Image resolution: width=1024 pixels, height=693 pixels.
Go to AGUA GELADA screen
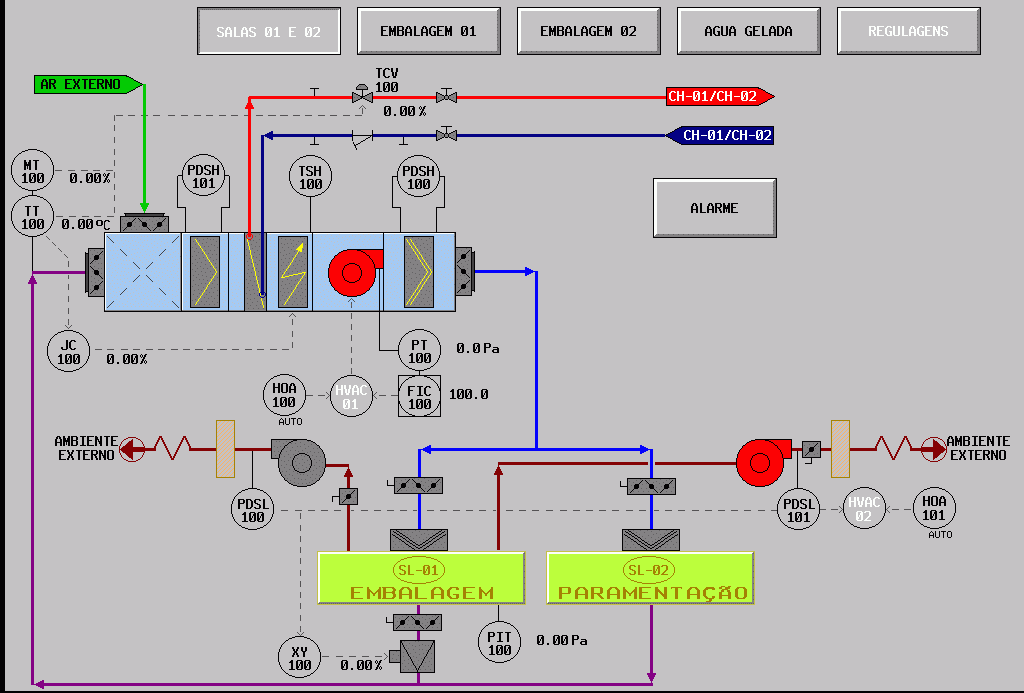(x=748, y=31)
